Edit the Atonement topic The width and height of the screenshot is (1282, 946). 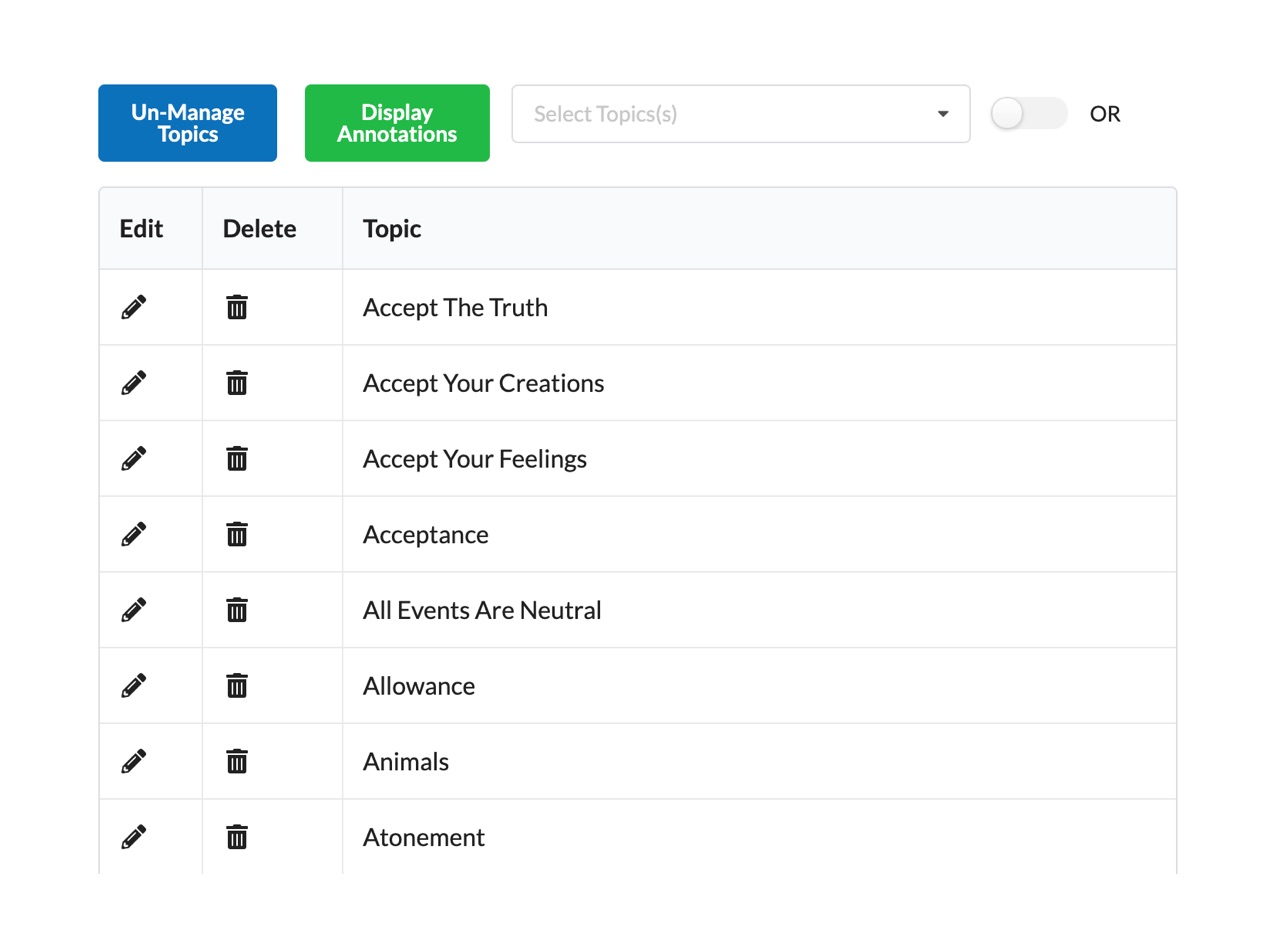134,837
